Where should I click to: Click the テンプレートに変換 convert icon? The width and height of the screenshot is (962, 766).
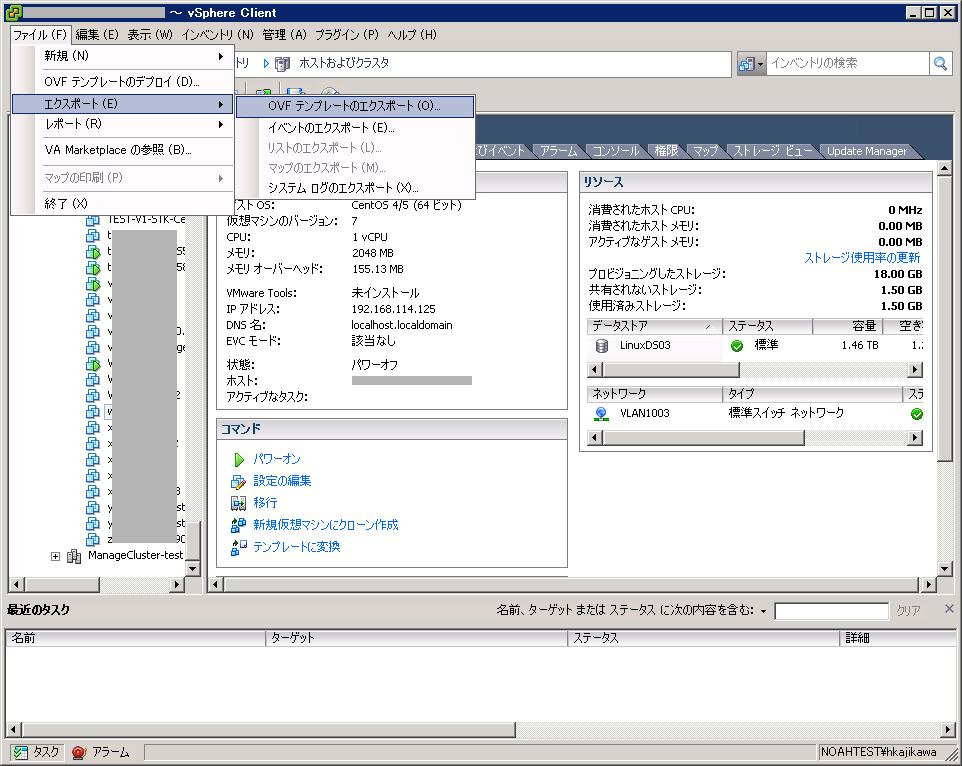[x=238, y=548]
